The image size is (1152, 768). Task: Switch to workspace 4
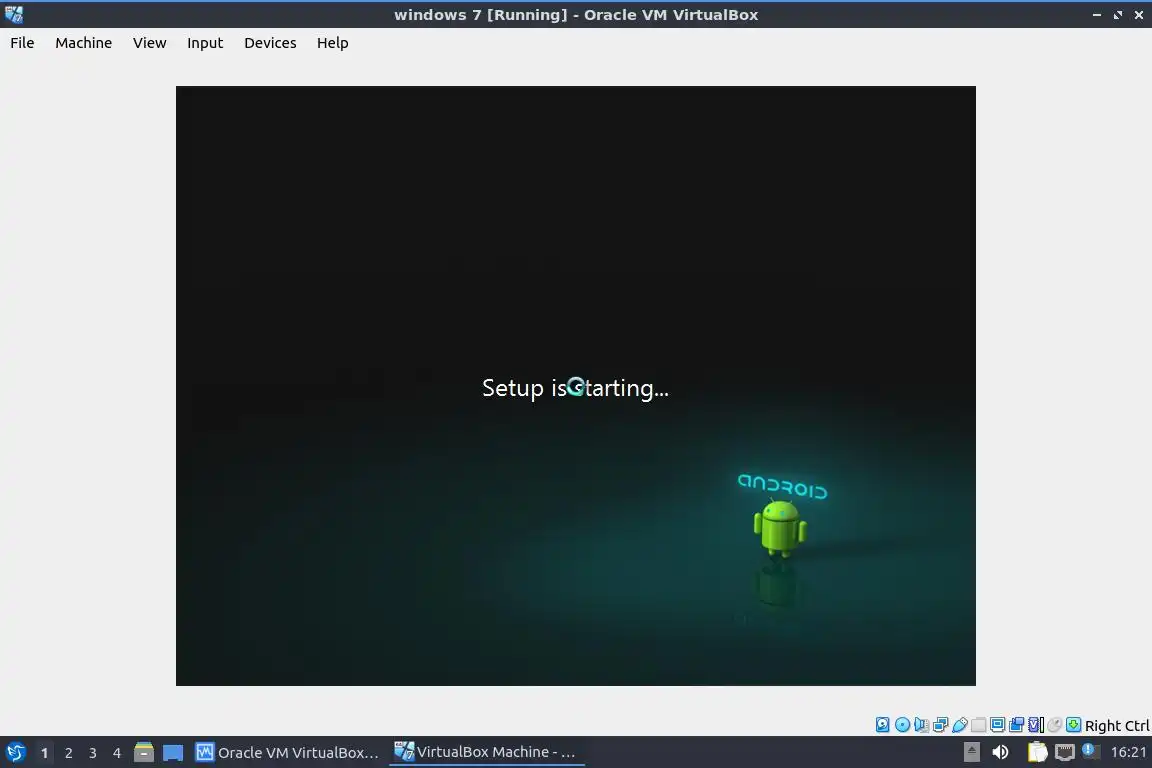pos(117,753)
